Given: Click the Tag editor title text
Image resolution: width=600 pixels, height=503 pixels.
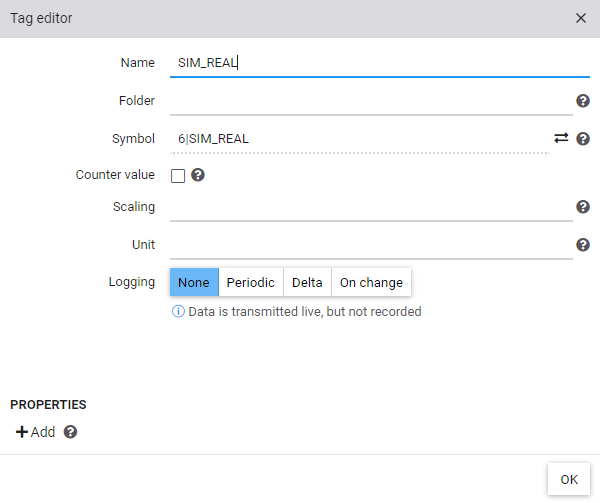Looking at the screenshot, I should coord(41,18).
